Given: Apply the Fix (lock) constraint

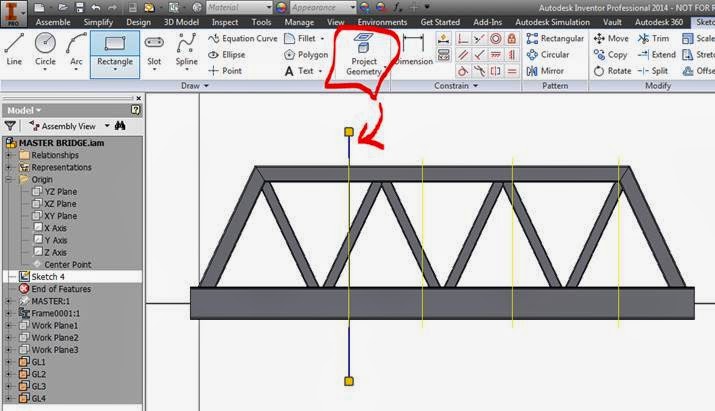Looking at the screenshot, I should [512, 39].
